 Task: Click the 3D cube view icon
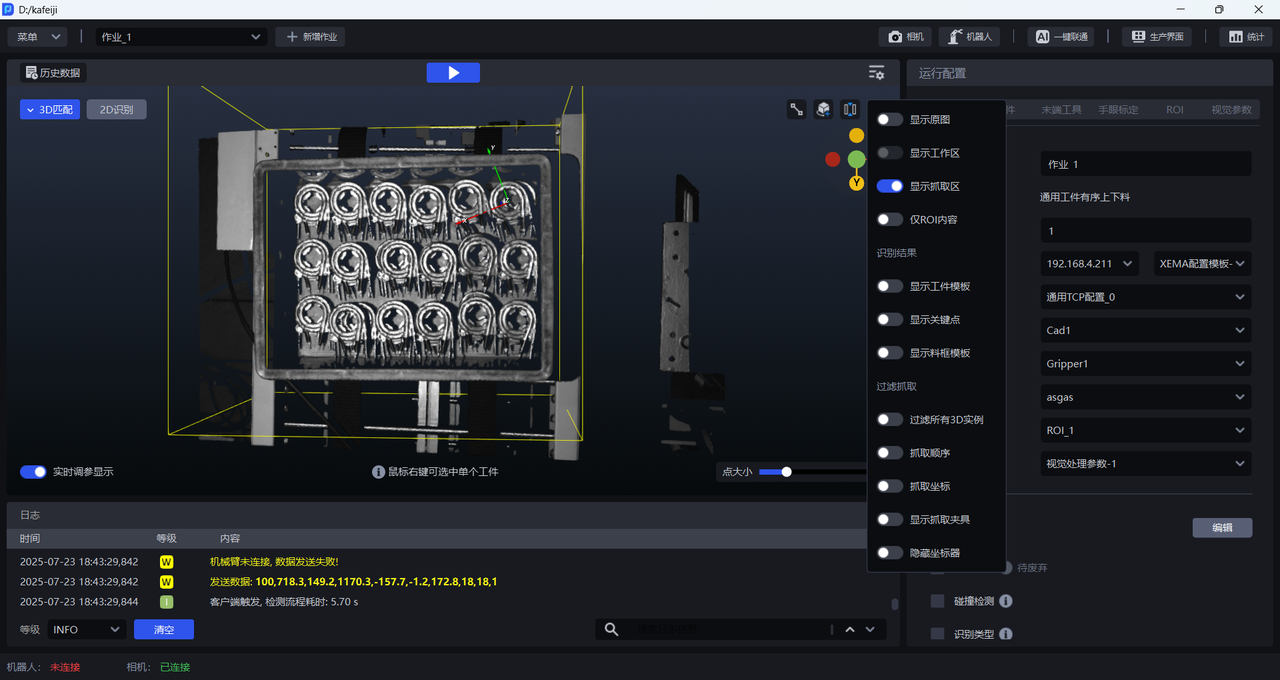[x=823, y=110]
